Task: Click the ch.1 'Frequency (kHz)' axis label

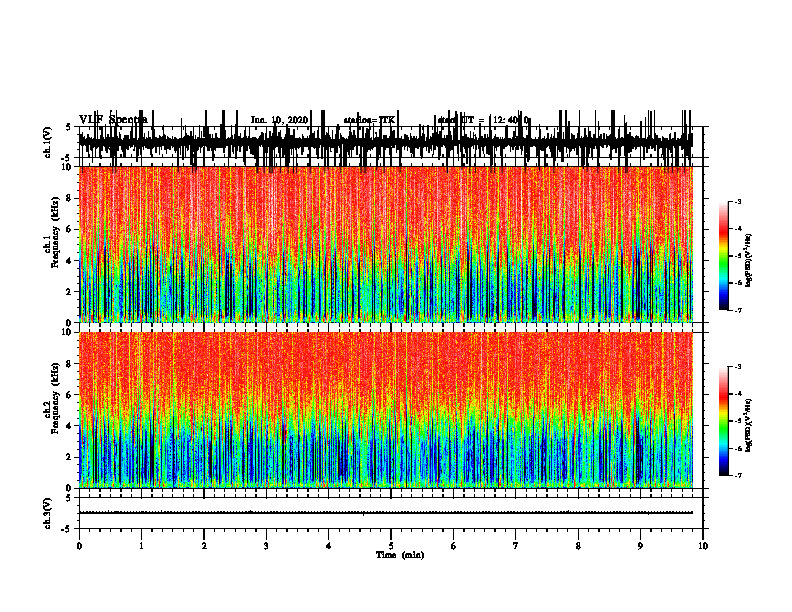Action: 55,233
